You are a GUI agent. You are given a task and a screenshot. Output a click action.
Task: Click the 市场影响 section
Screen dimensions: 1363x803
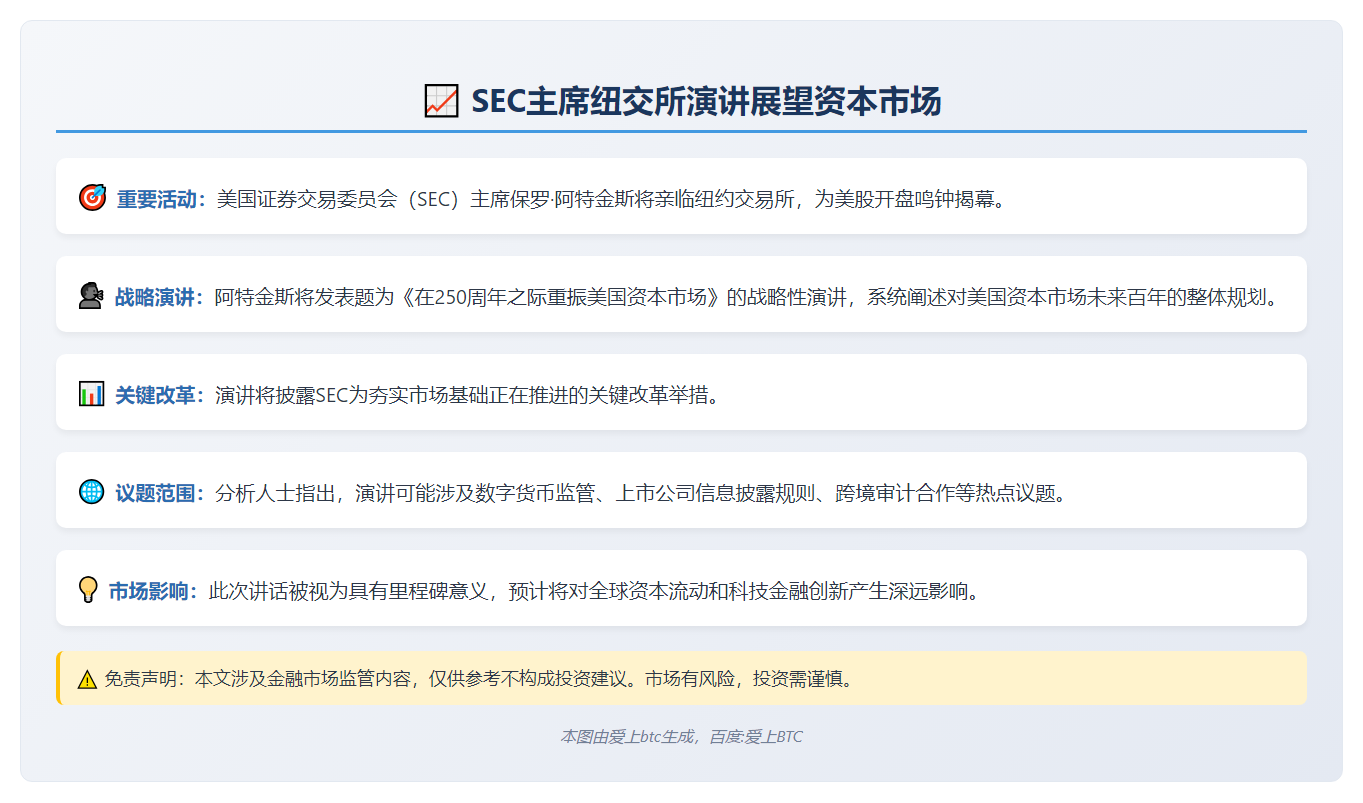point(683,588)
